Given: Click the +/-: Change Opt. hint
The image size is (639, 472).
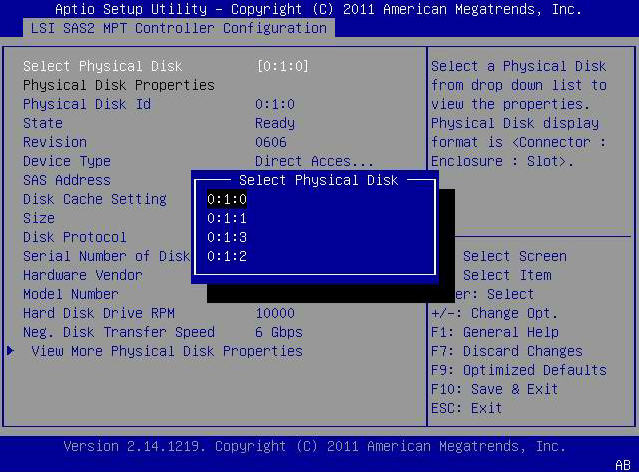Looking at the screenshot, I should [x=494, y=313].
